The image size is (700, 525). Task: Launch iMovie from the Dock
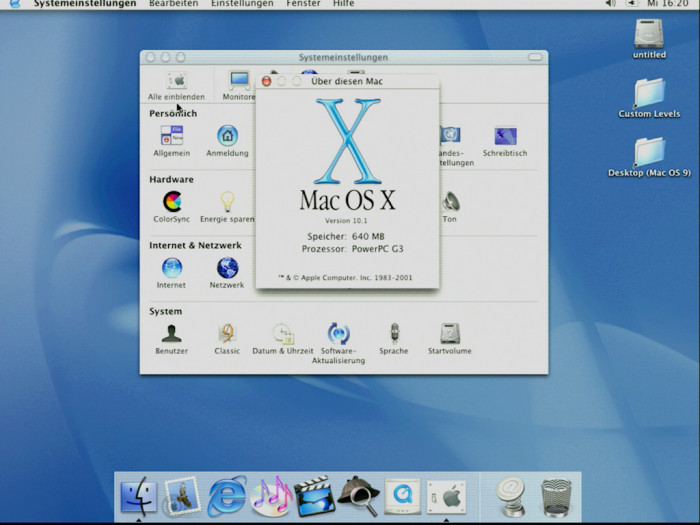[315, 496]
